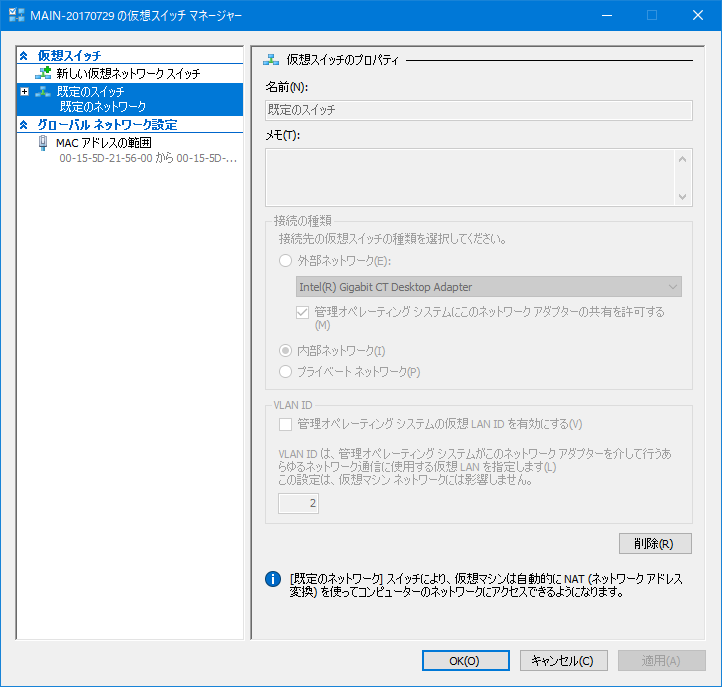The width and height of the screenshot is (722, 687).
Task: Select the プライベート ネットワーク(P) radio button
Action: (285, 372)
